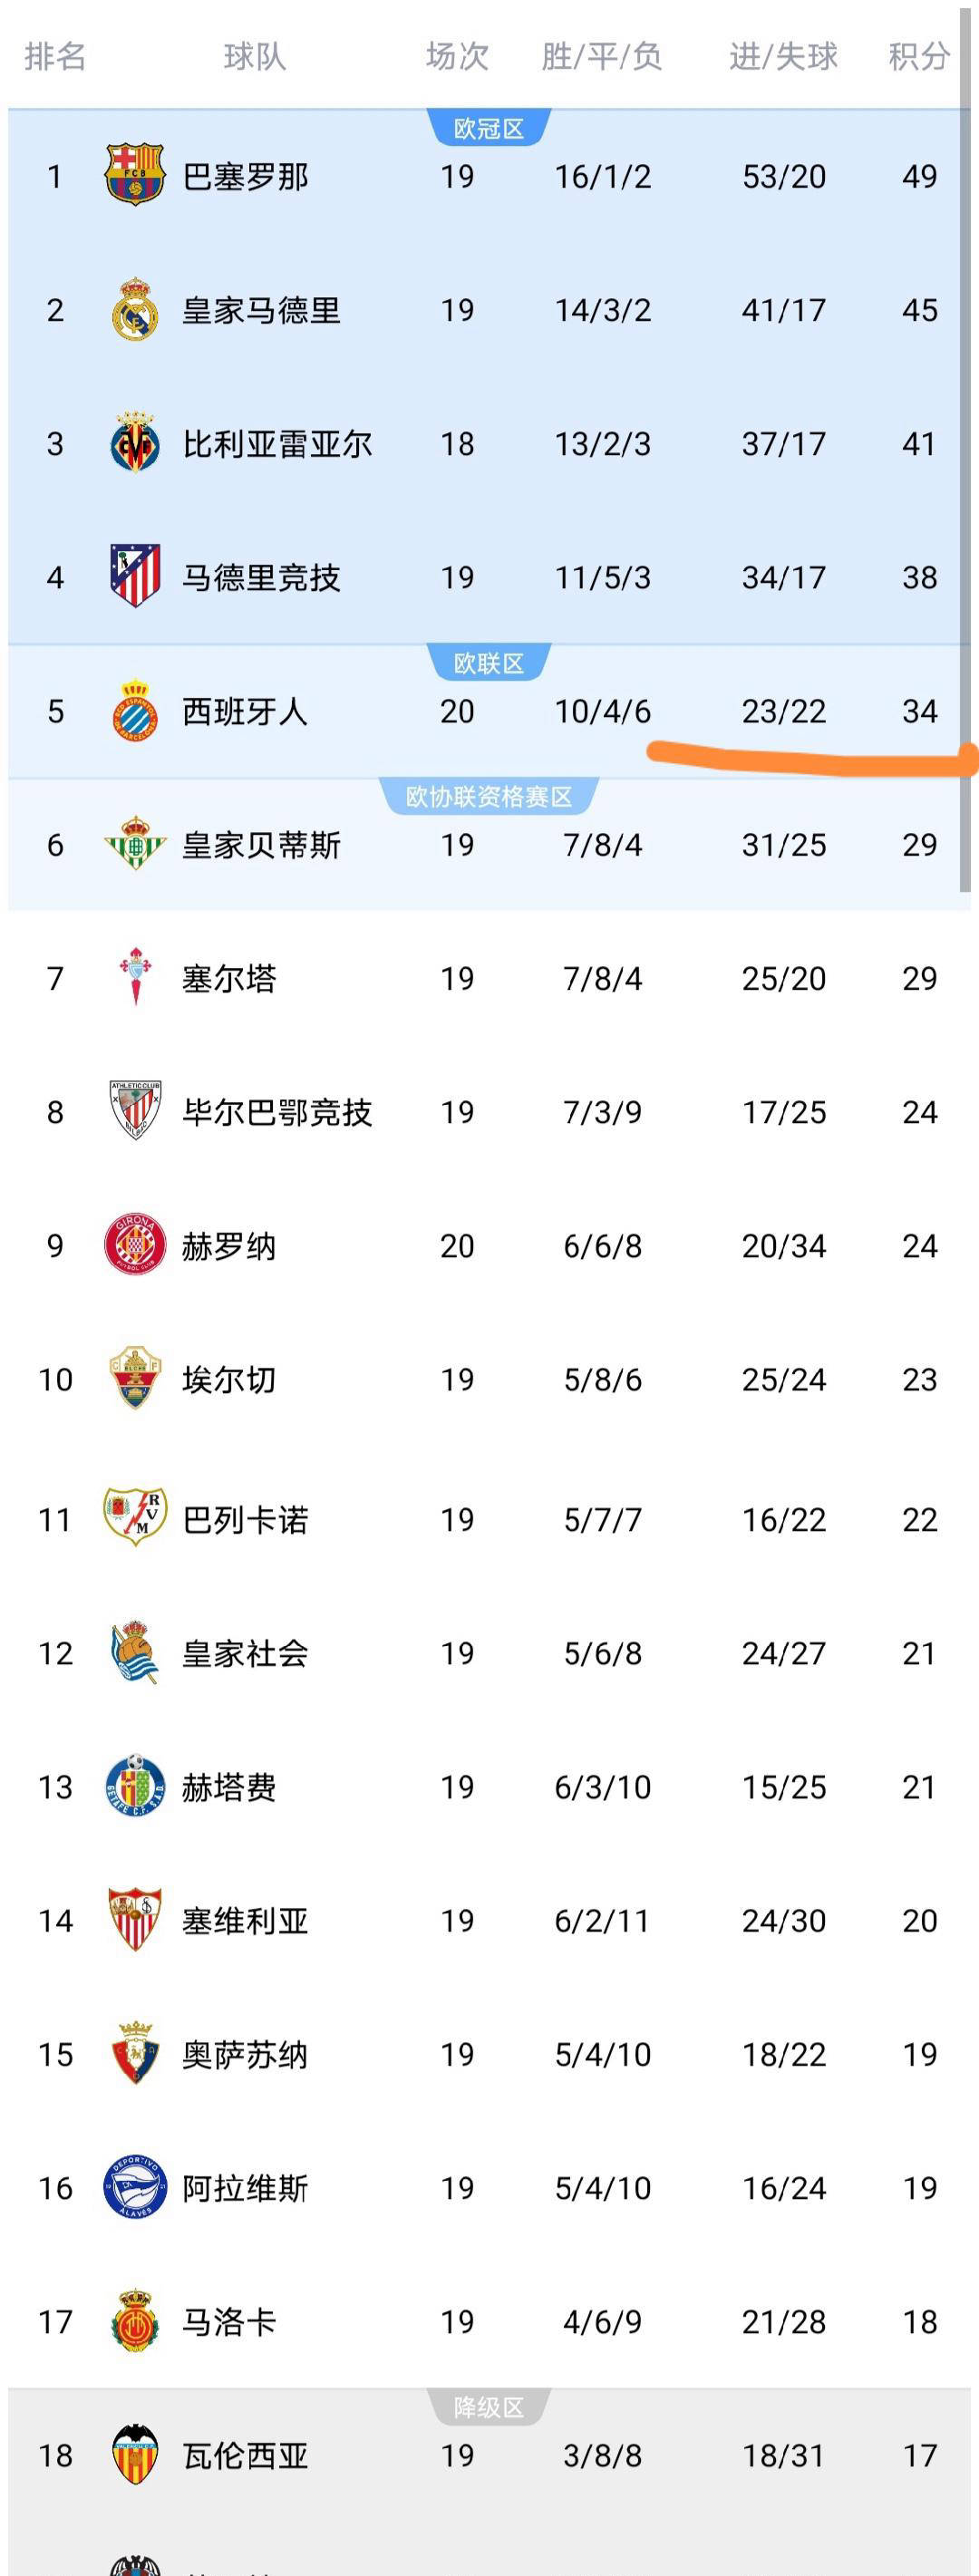Tap the Celta Vigo crest

(x=135, y=977)
